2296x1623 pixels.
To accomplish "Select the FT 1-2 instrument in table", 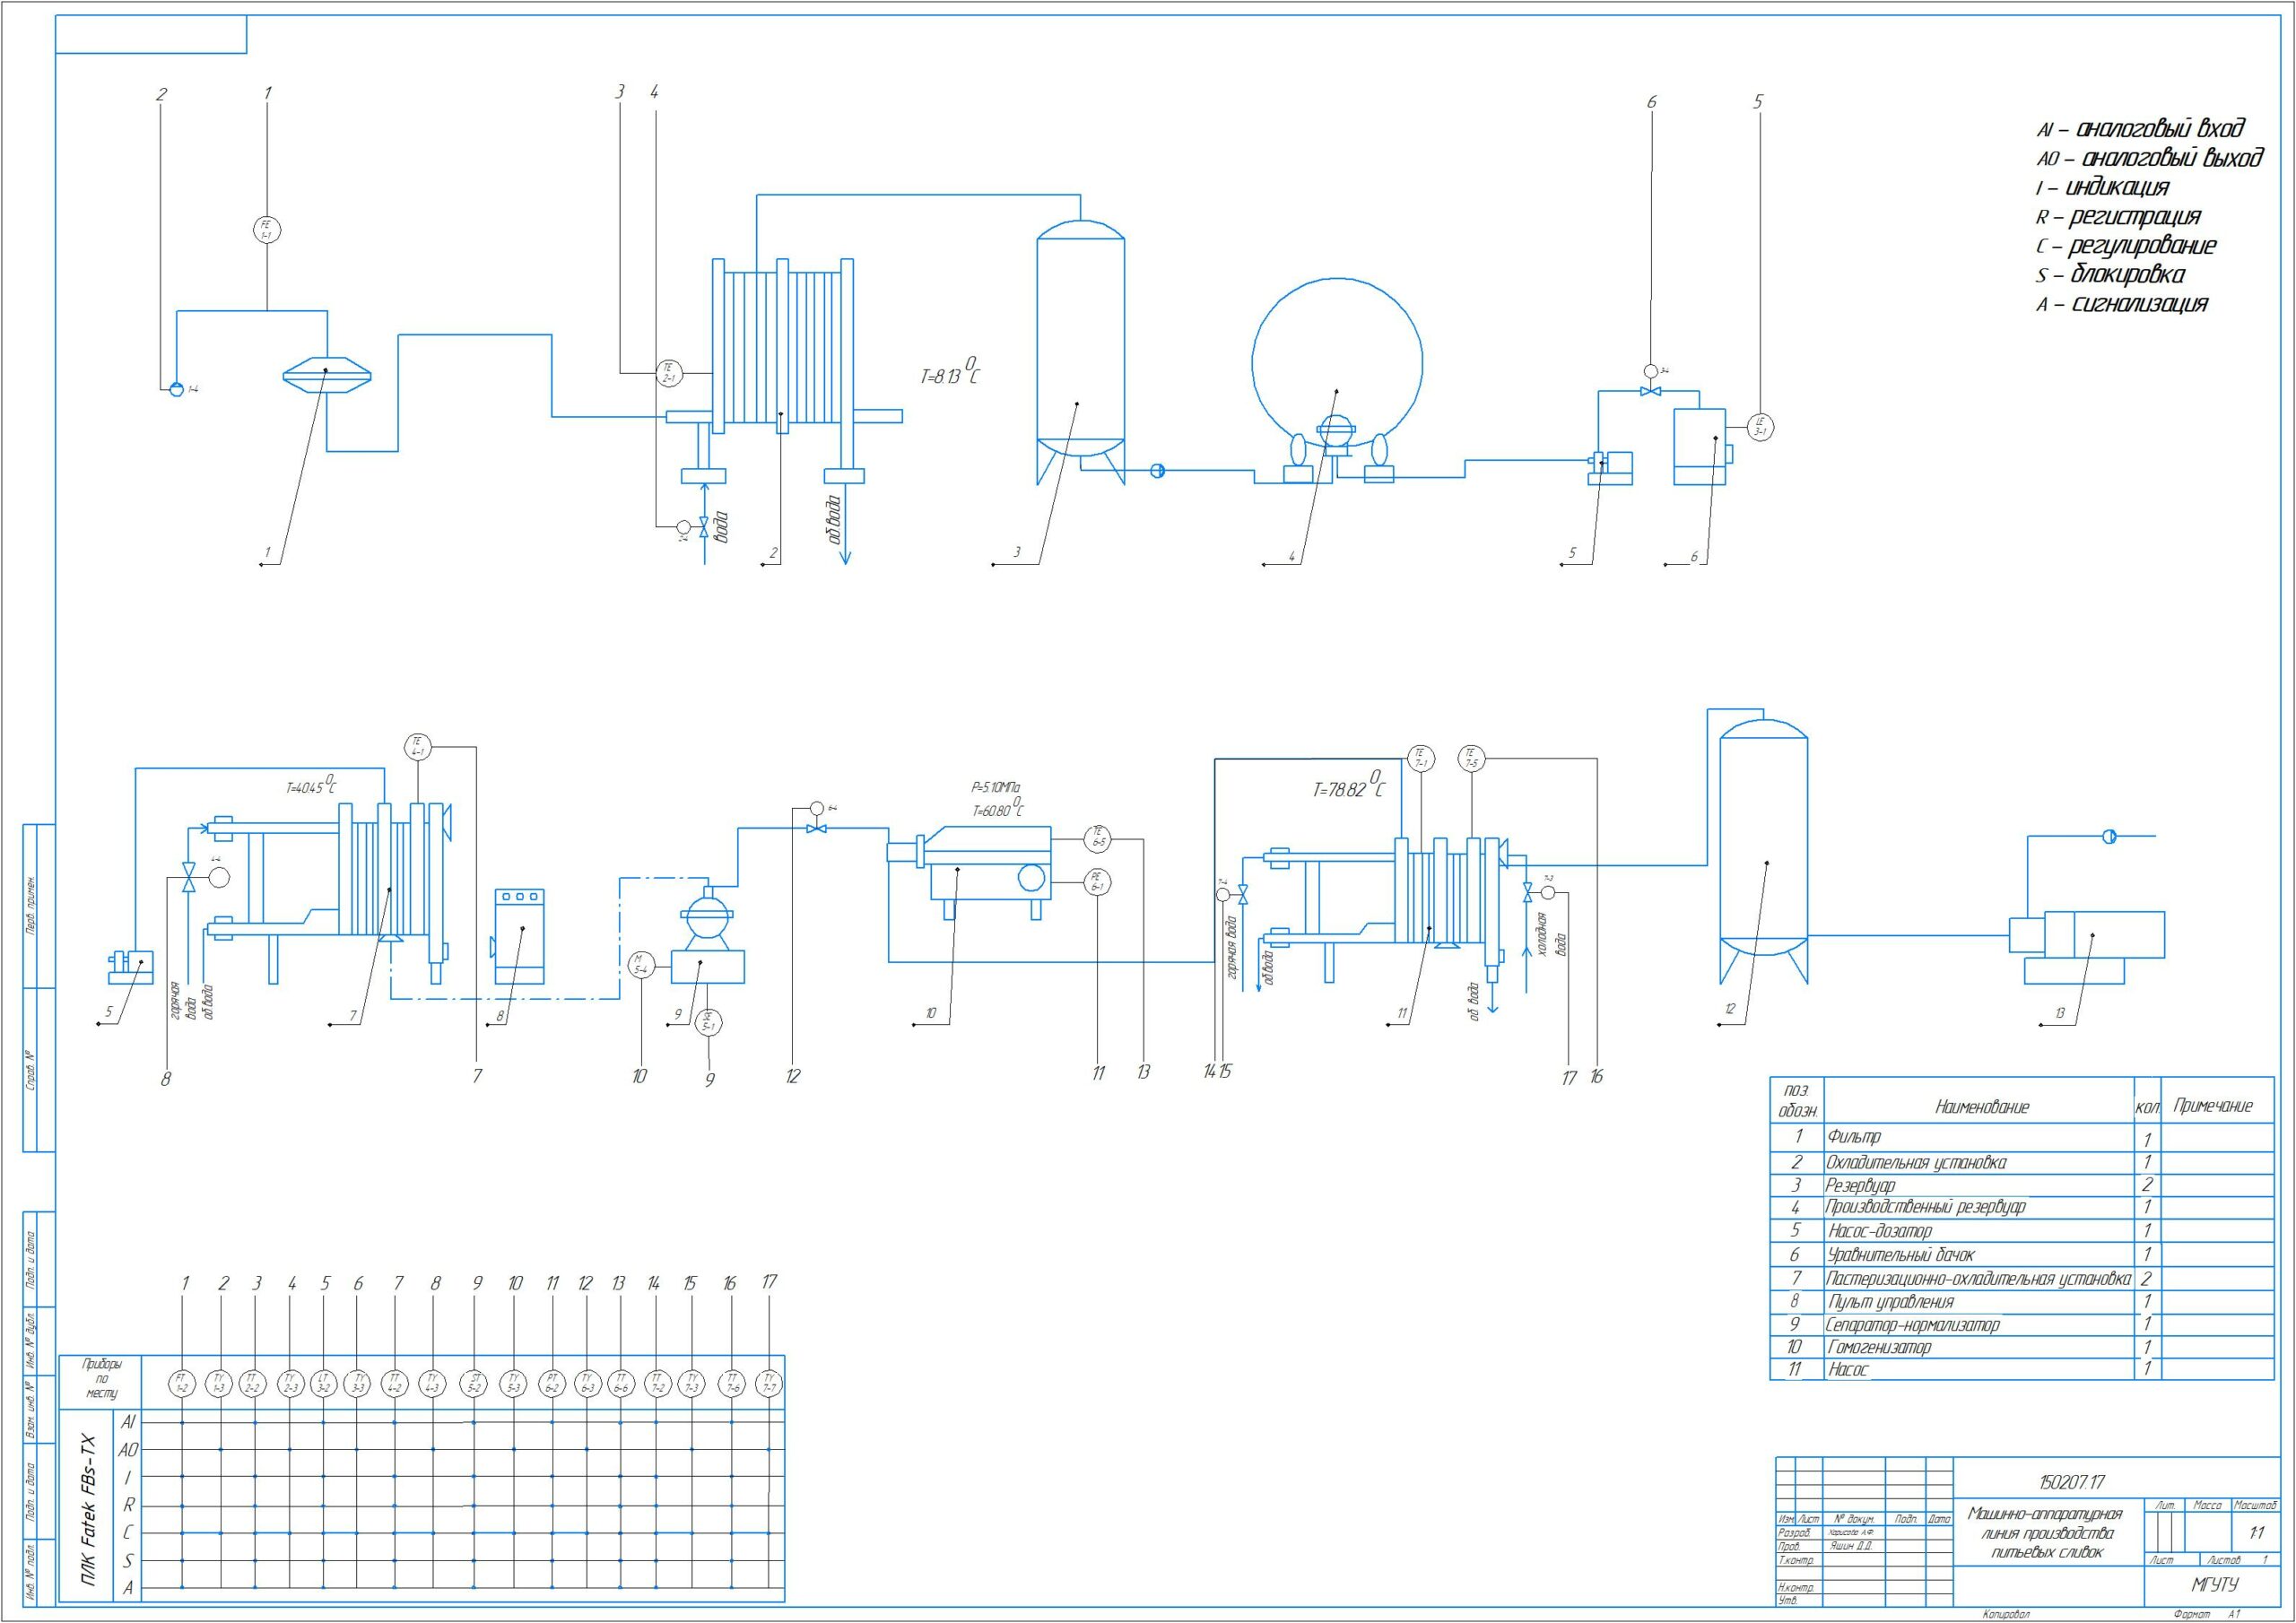I will click(x=182, y=1384).
